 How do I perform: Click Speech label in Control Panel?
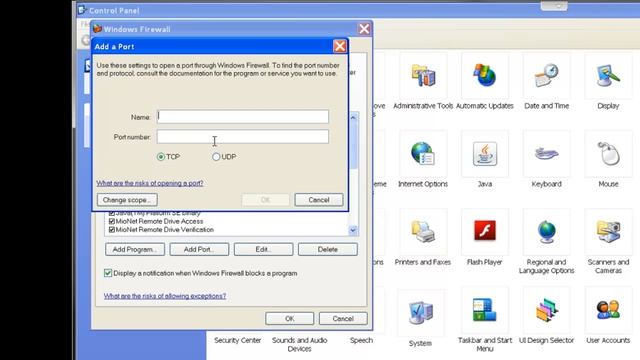(361, 340)
